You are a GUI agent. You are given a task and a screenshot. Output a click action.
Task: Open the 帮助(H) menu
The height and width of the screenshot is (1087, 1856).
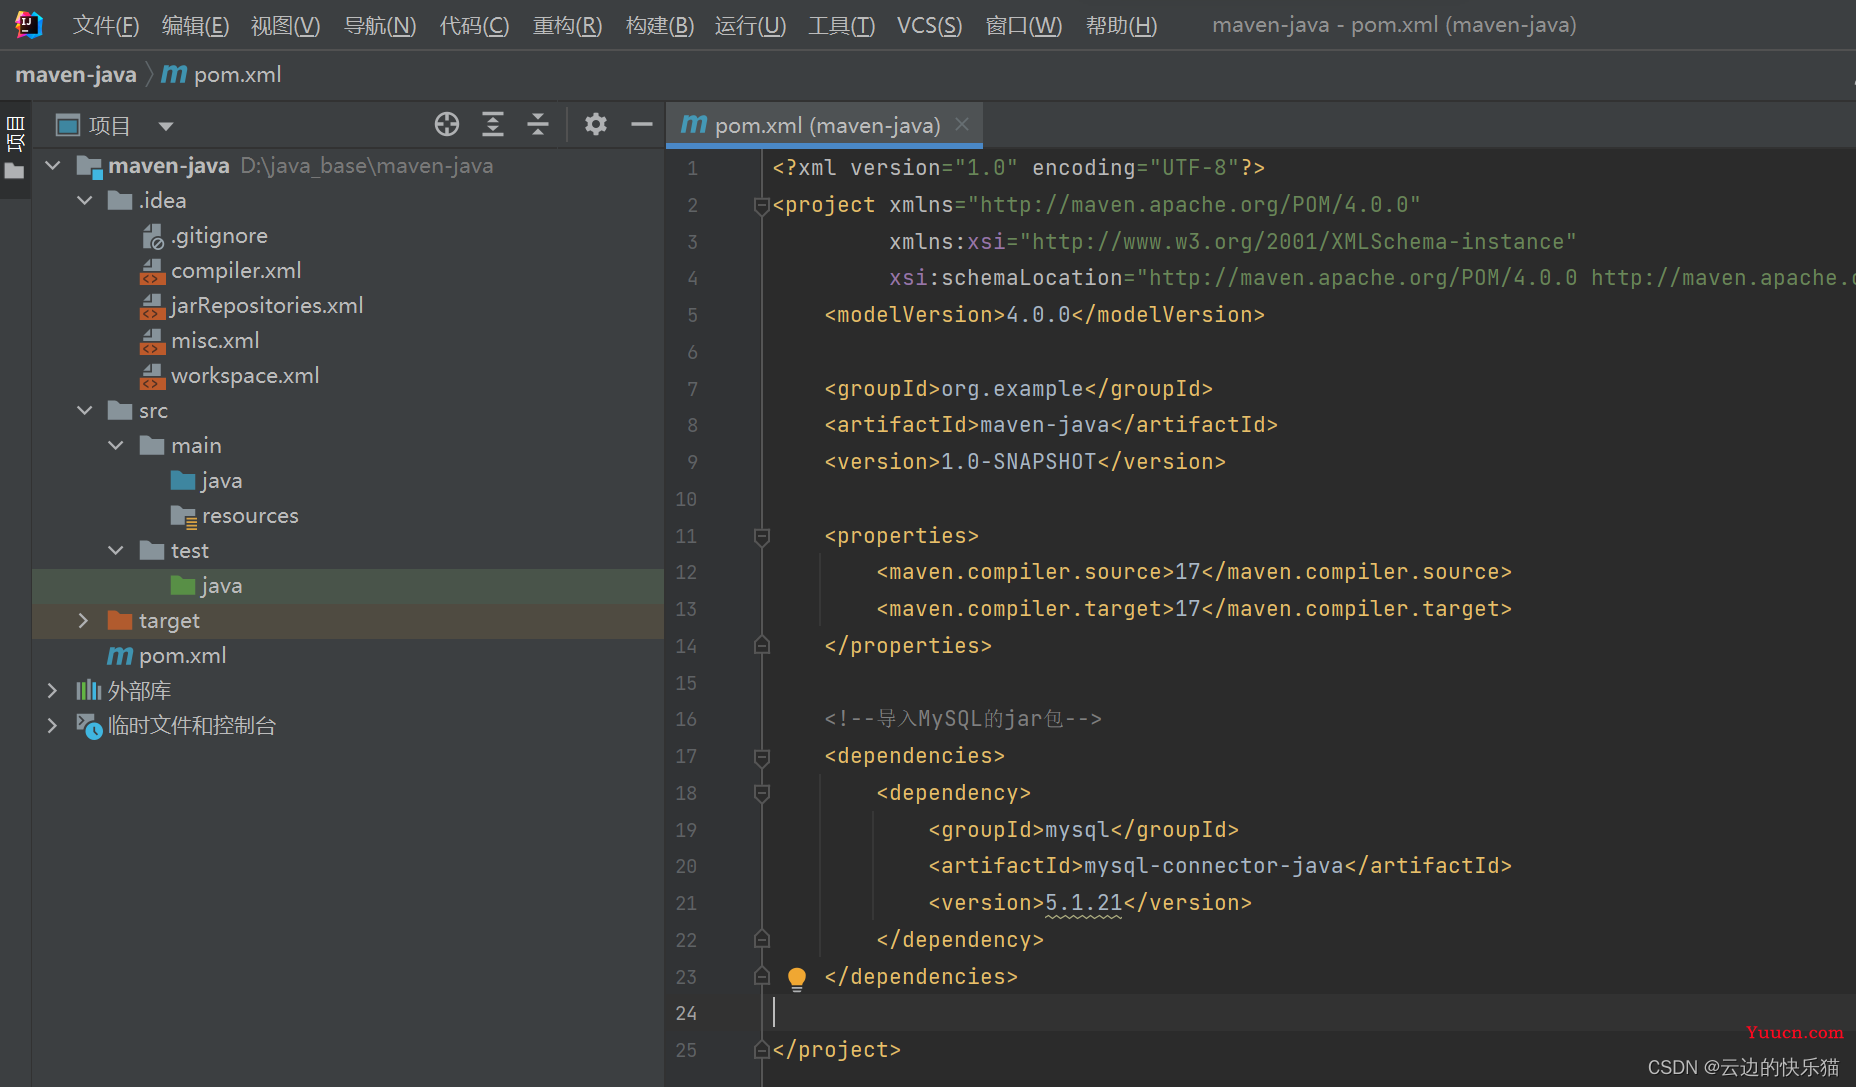tap(1121, 25)
